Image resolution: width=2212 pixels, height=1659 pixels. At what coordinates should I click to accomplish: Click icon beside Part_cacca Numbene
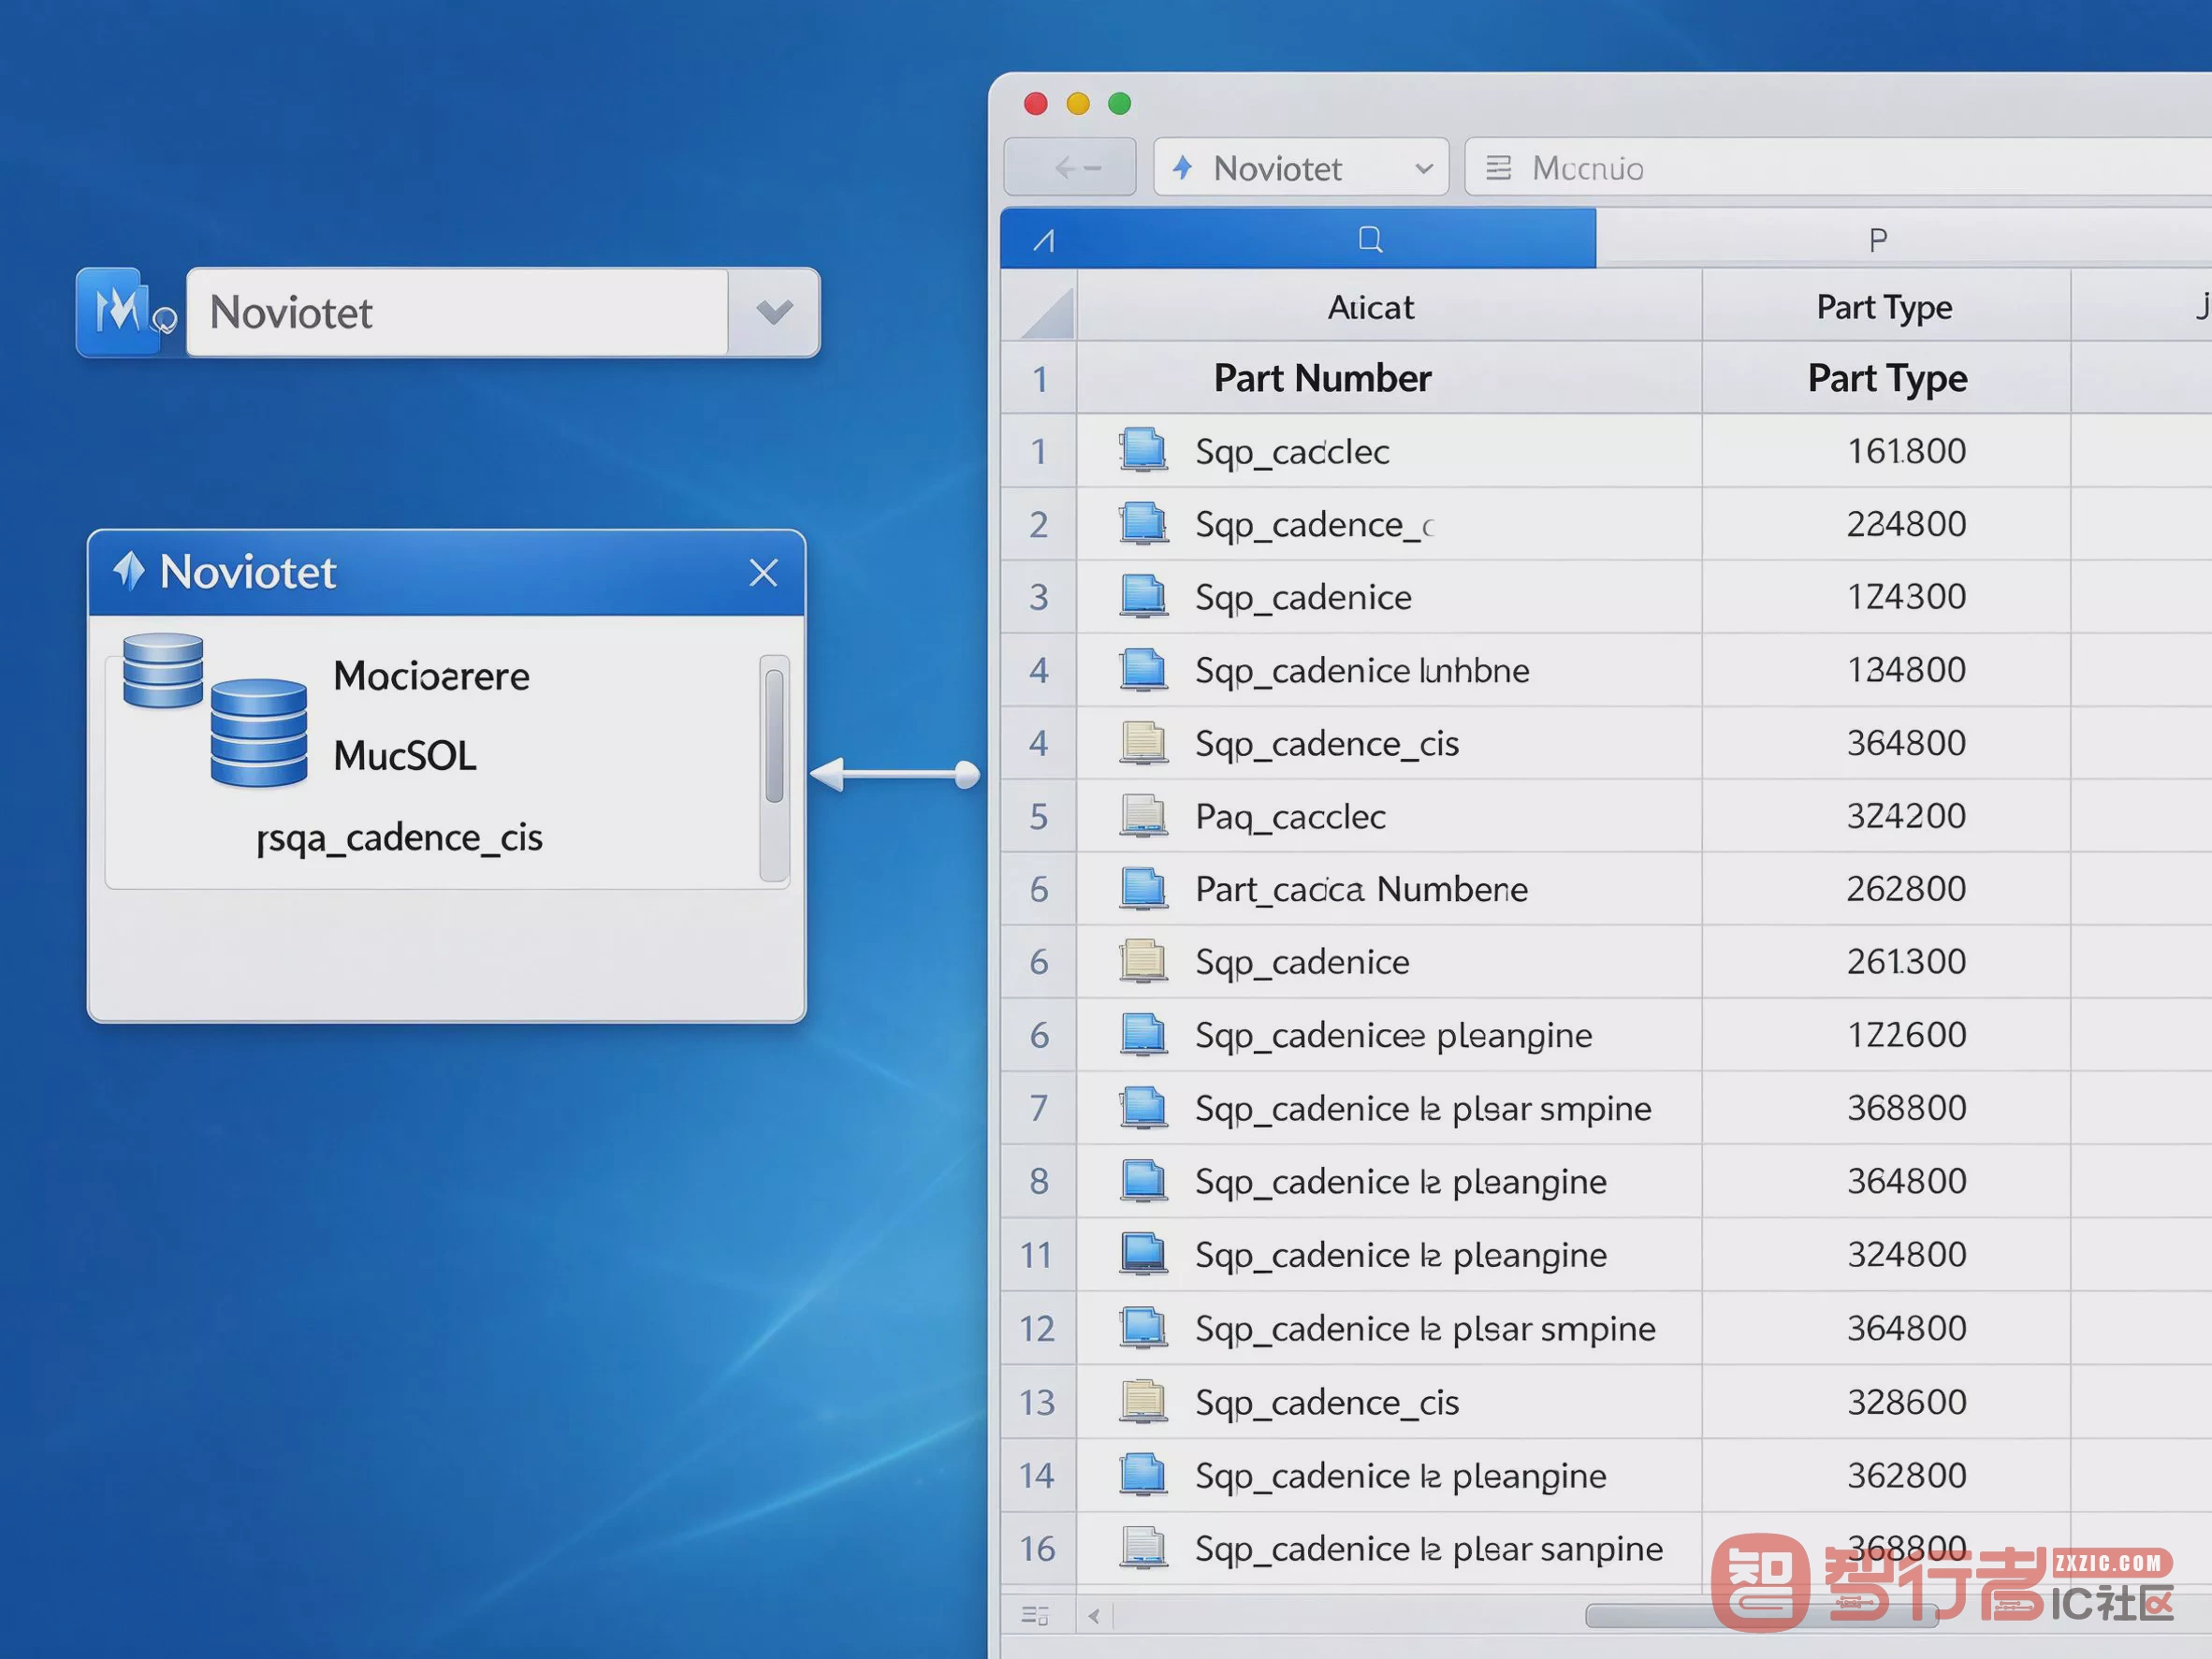point(1143,889)
